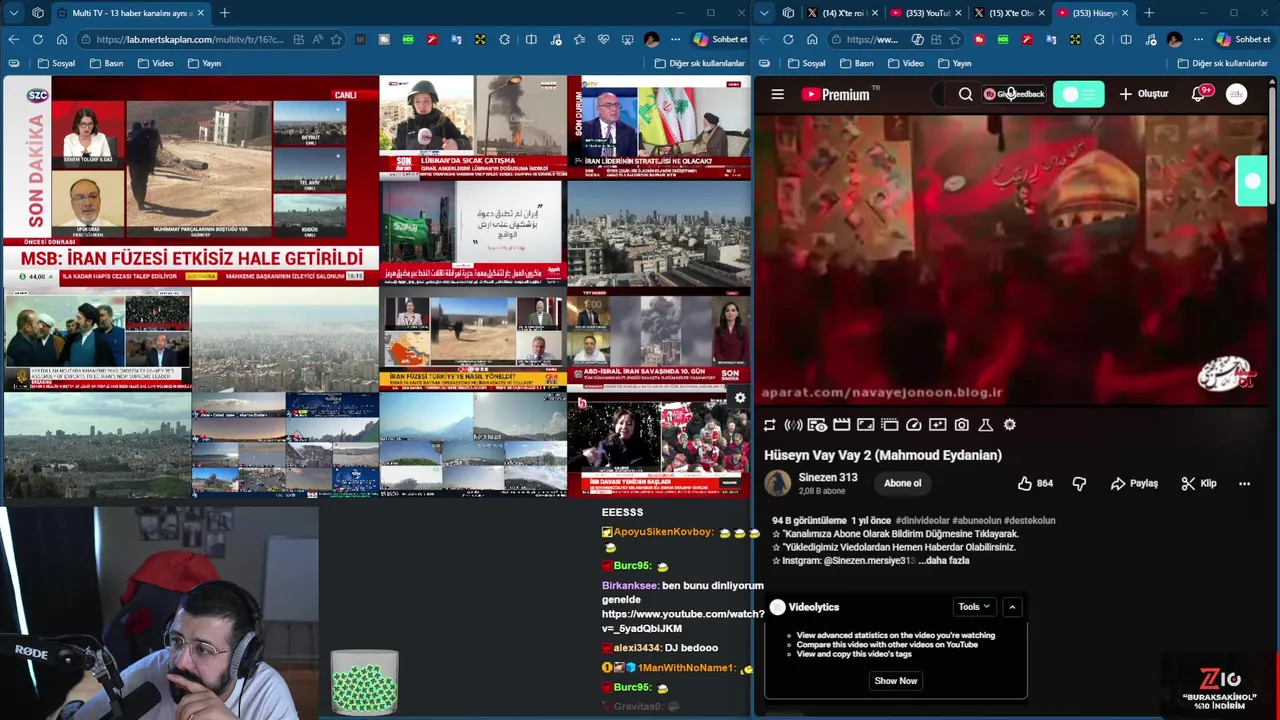Viewport: 1280px width, 720px height.
Task: Open the three-dot more actions menu beside Klip
Action: pyautogui.click(x=1244, y=483)
